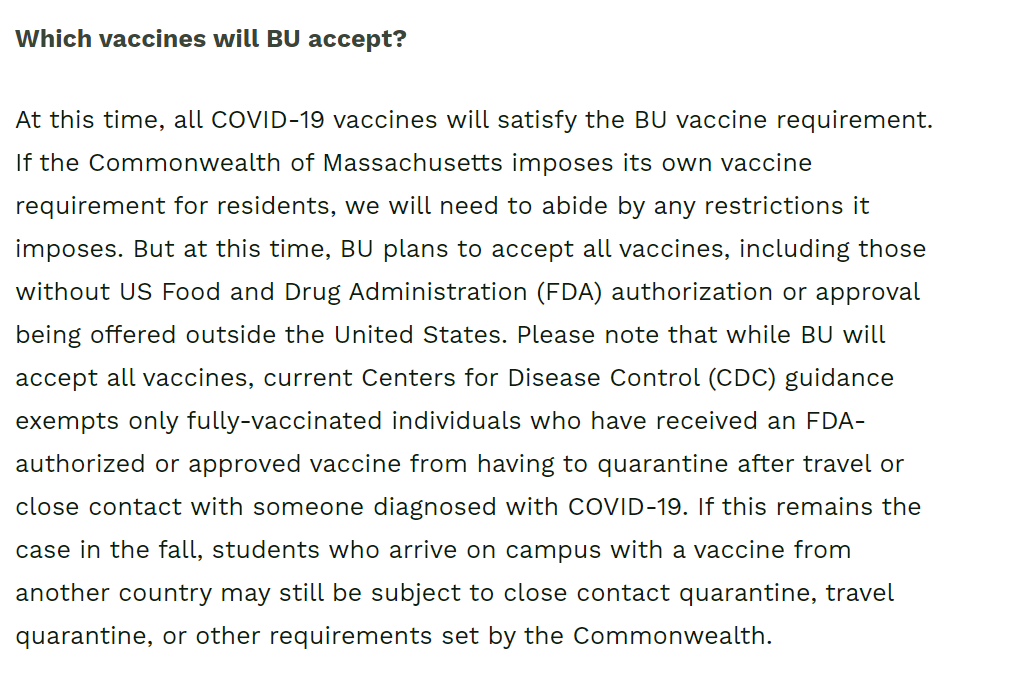This screenshot has height=688, width=1015.
Task: Click the phrase 'United States' in the text
Action: 420,335
